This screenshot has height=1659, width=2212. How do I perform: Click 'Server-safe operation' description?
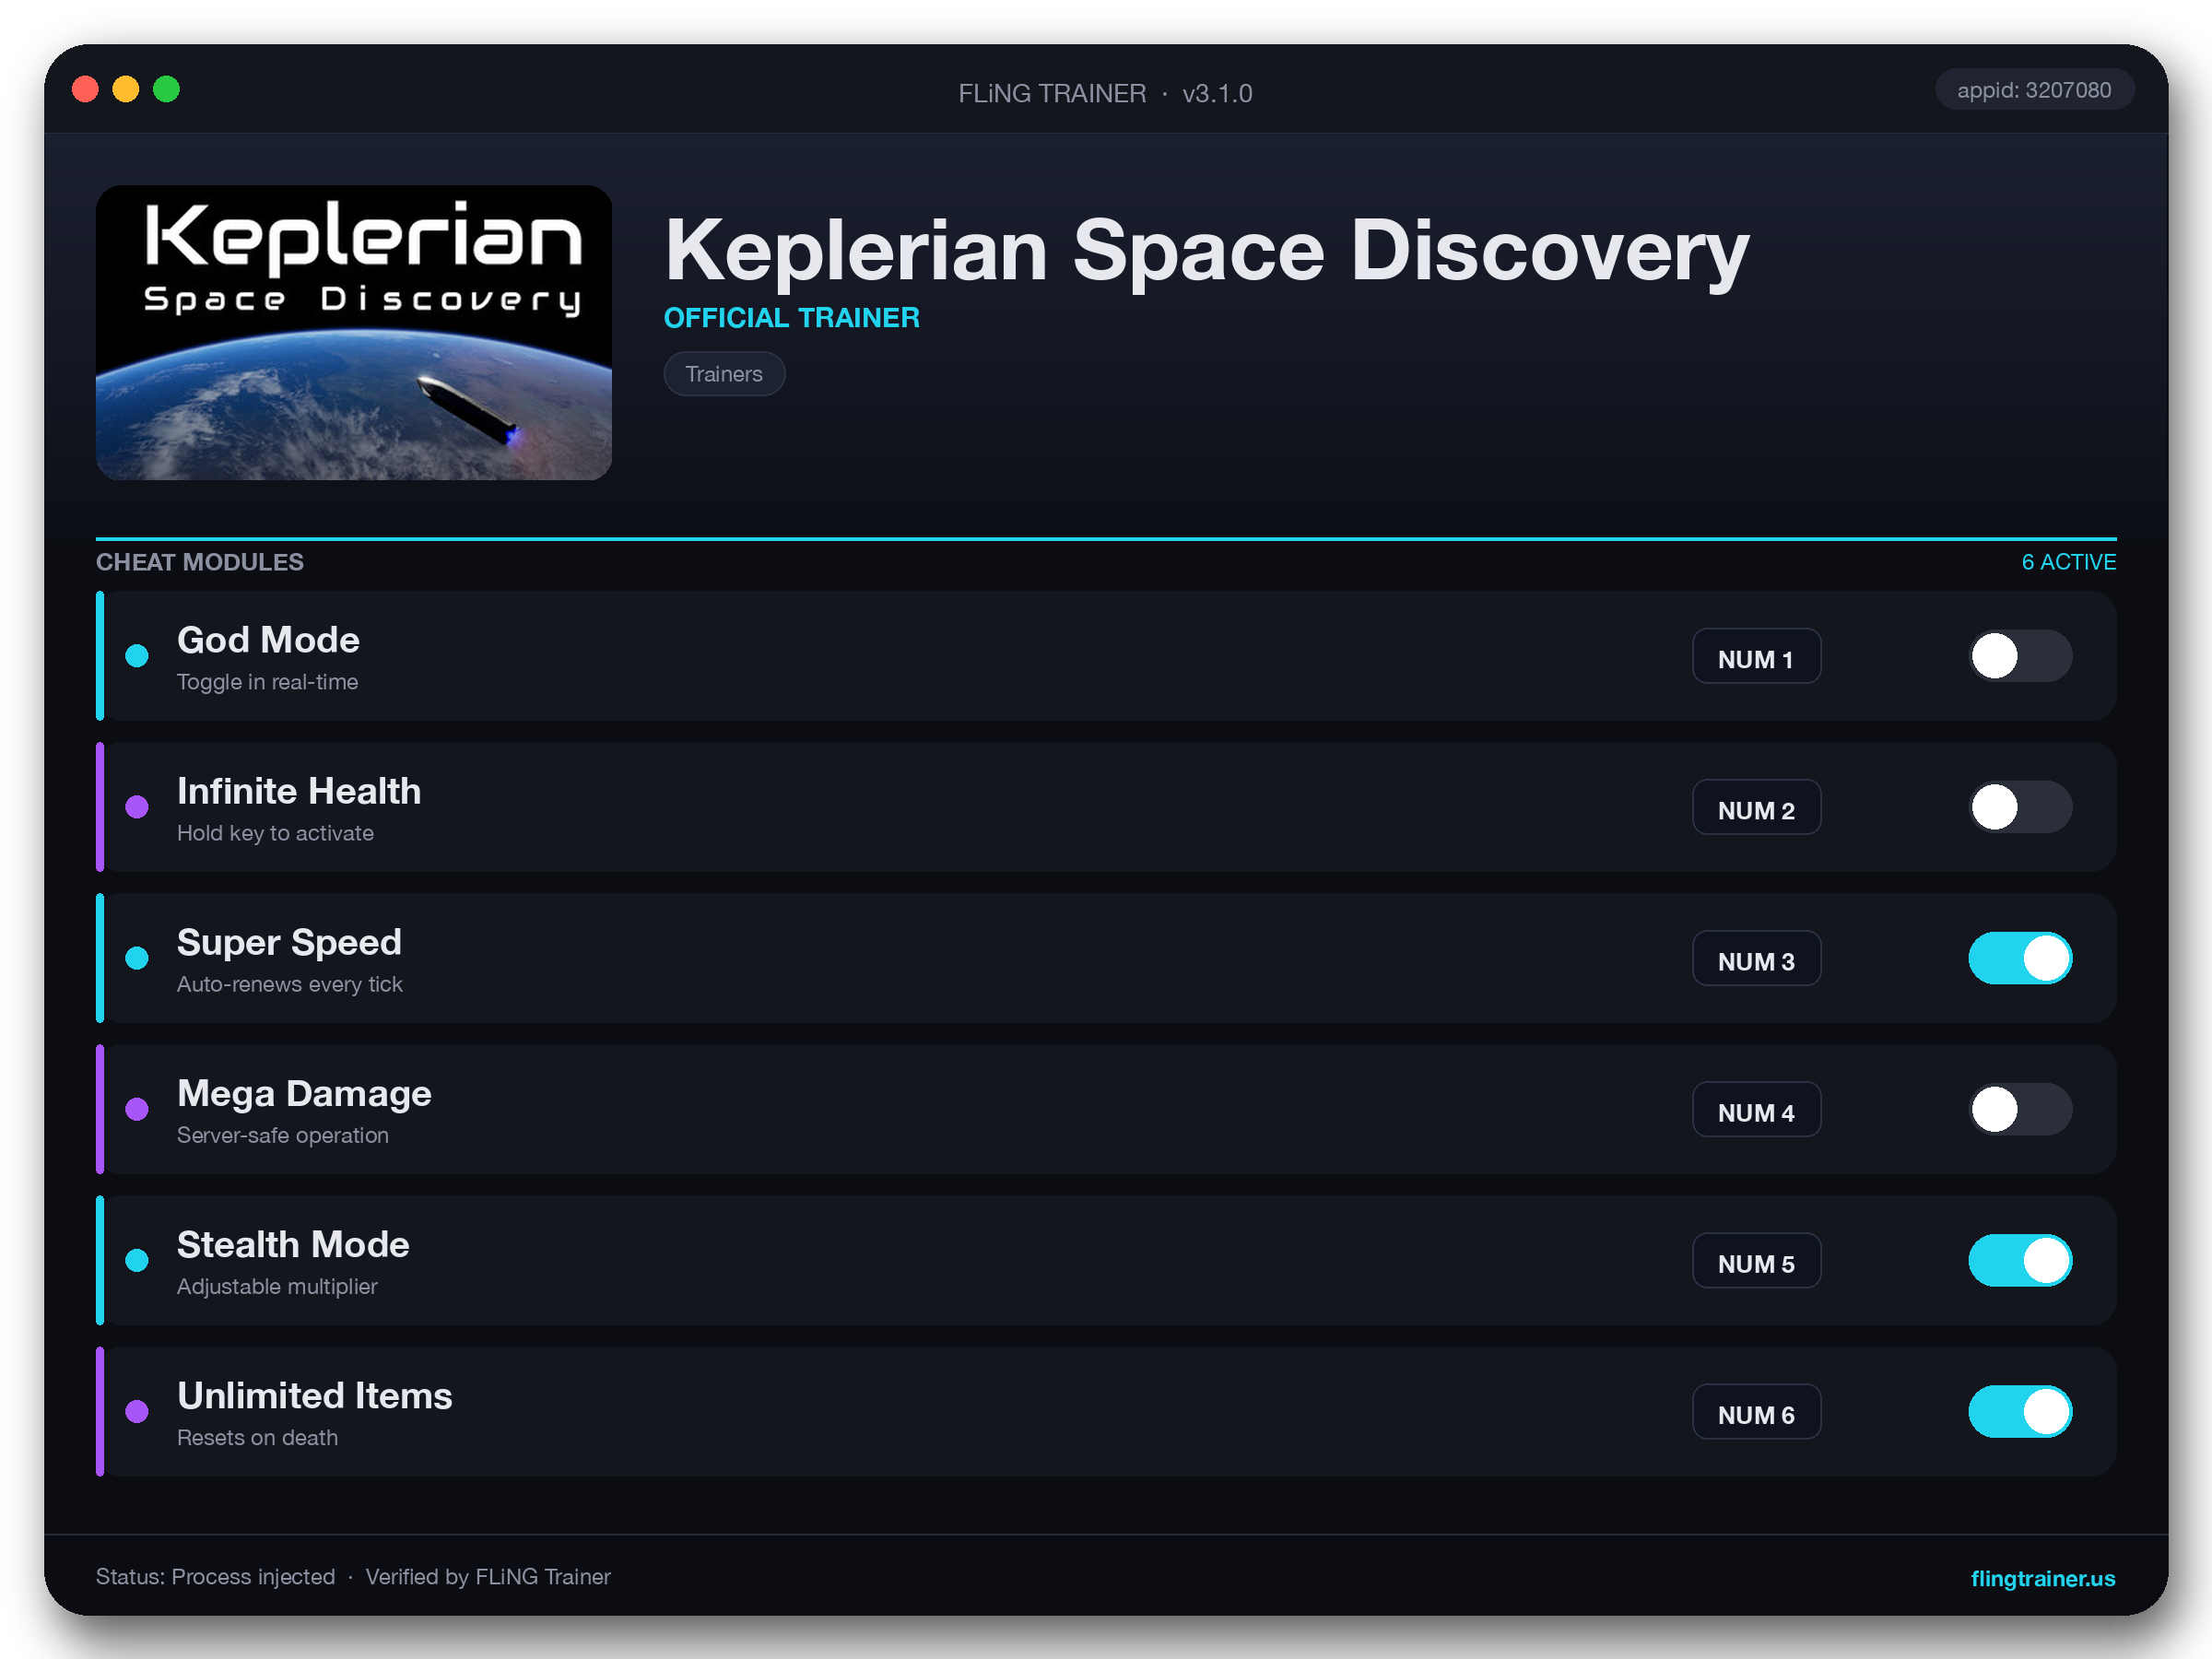point(283,1135)
